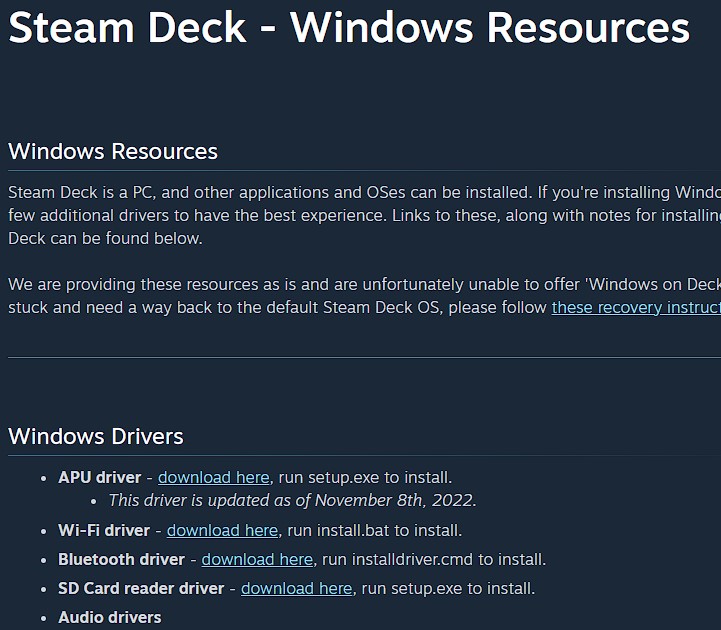This screenshot has width=721, height=630.
Task: Click the 'Bluetooth driver' bold label
Action: (x=121, y=559)
